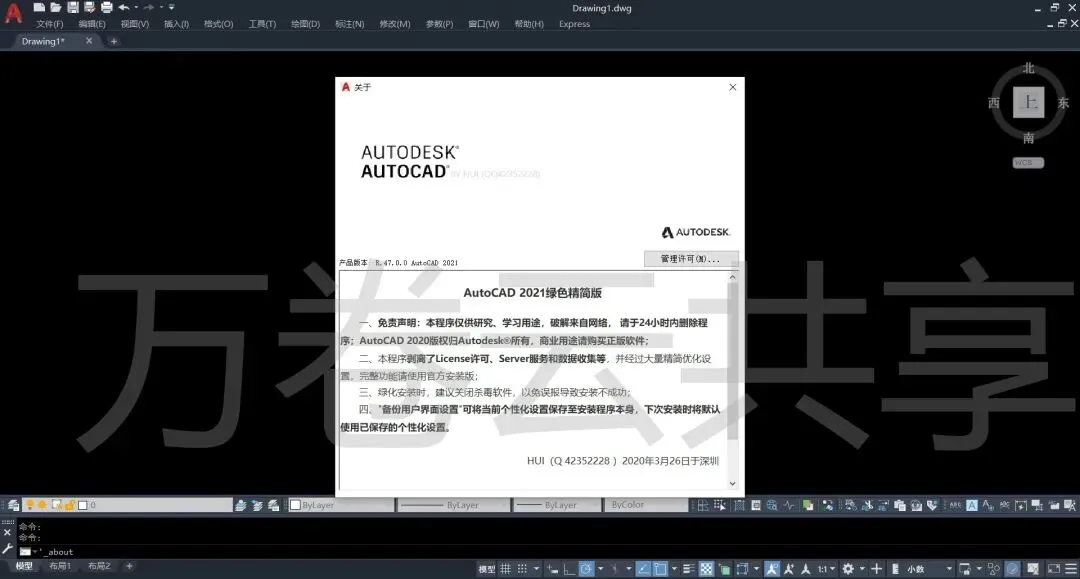This screenshot has height=579, width=1080.
Task: Open the ByLayer color control dropdown
Action: 340,505
